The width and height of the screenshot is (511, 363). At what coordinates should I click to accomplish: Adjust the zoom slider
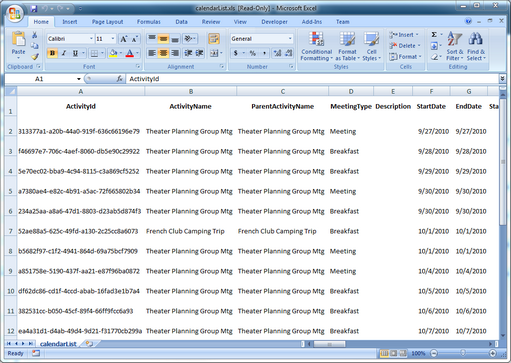click(x=463, y=353)
